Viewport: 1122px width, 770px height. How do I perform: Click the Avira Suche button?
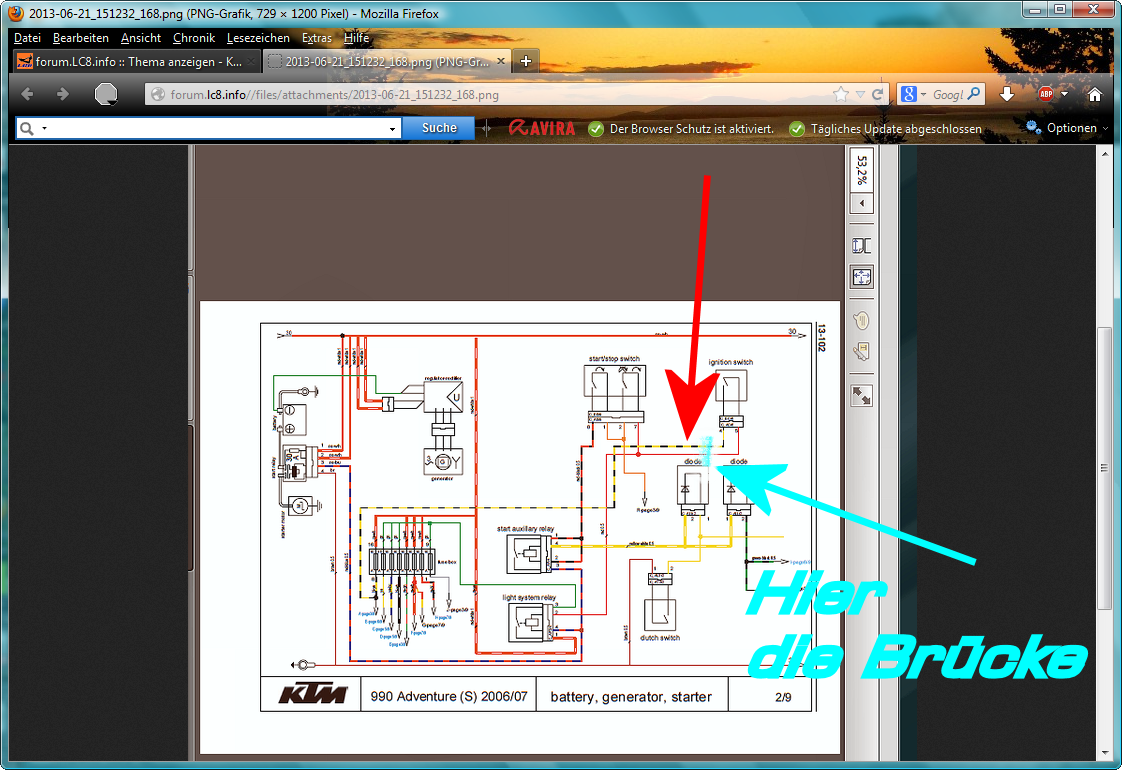pos(439,128)
